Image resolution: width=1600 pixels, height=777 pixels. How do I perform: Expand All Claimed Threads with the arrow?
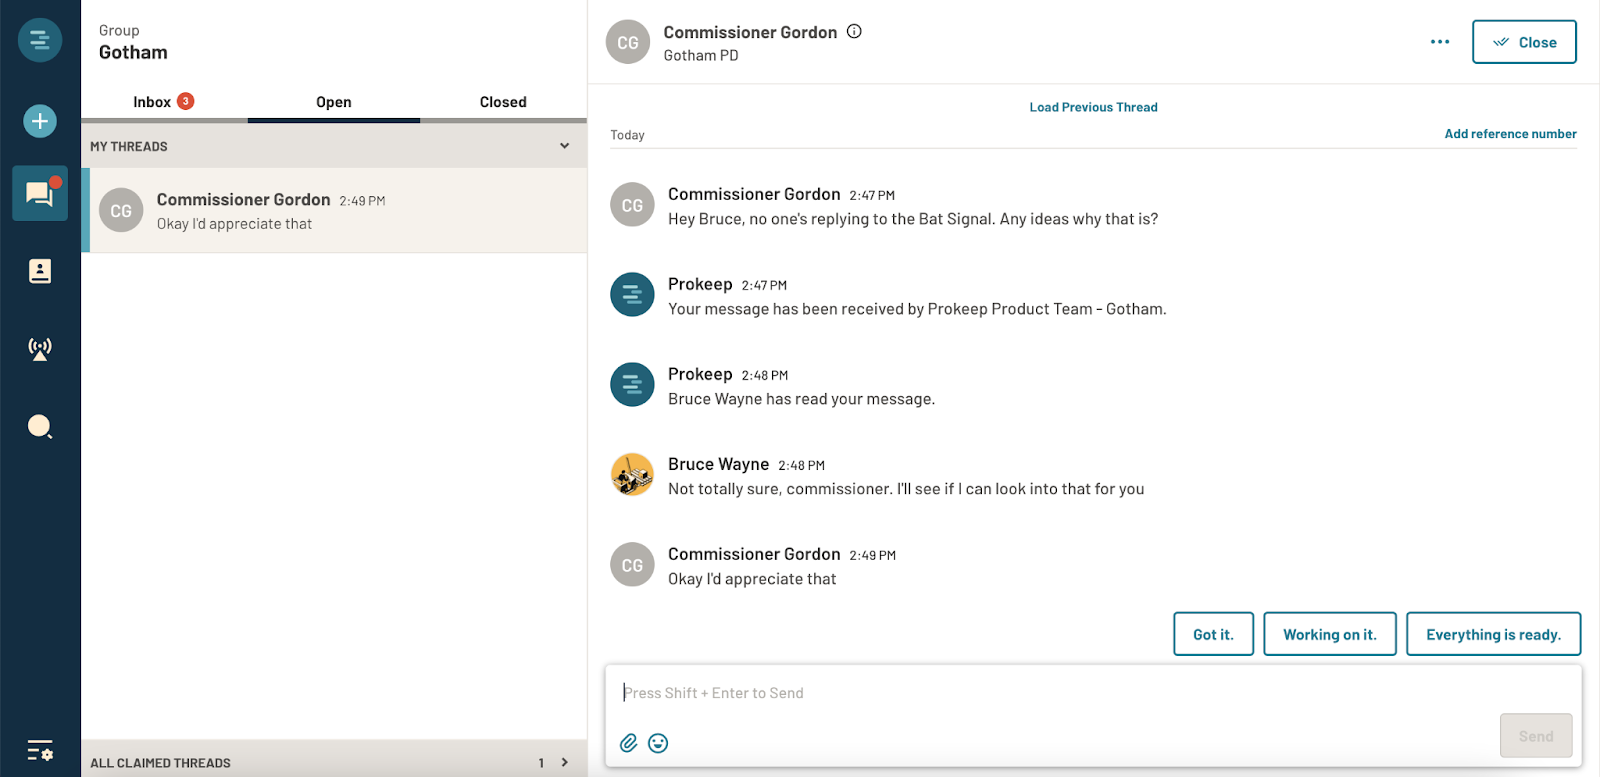click(x=565, y=763)
